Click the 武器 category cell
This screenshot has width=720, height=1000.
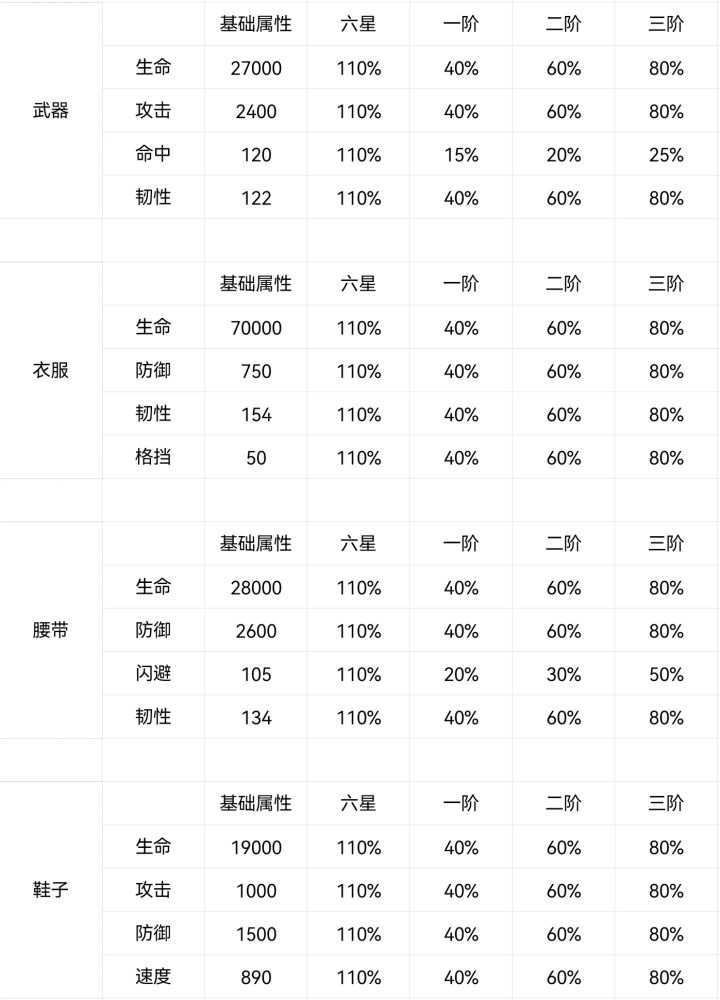point(51,111)
